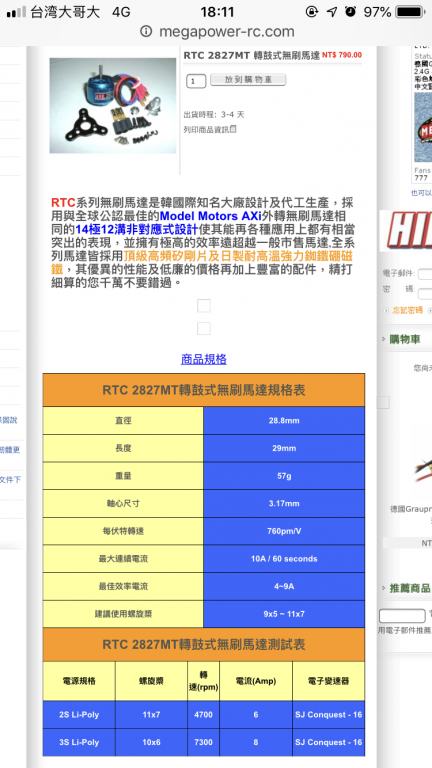Click the print page icon after 列印商品資訊
Viewport: 432px width, 768px height.
click(233, 129)
